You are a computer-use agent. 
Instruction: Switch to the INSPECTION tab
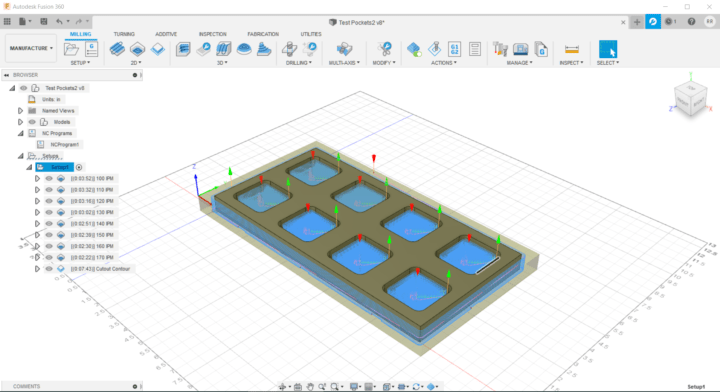(213, 34)
